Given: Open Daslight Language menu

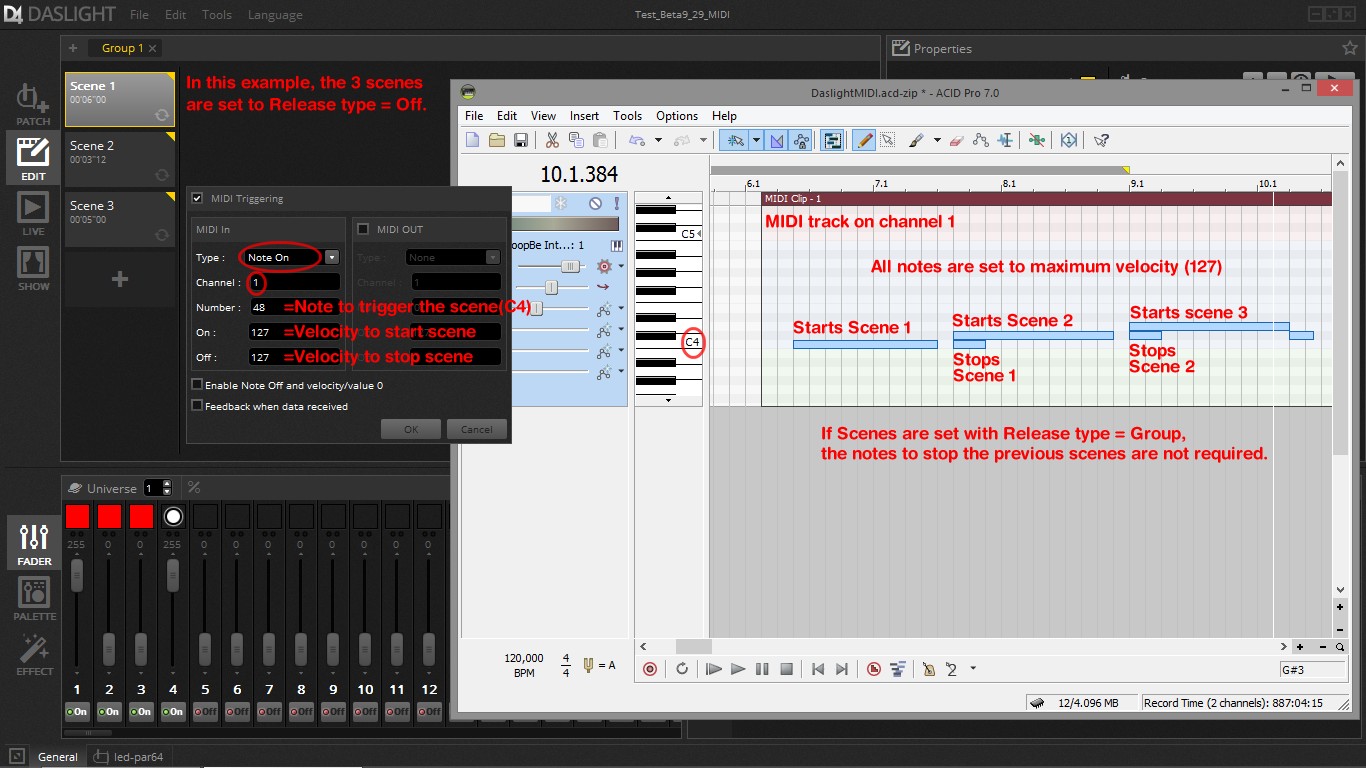Looking at the screenshot, I should [274, 15].
